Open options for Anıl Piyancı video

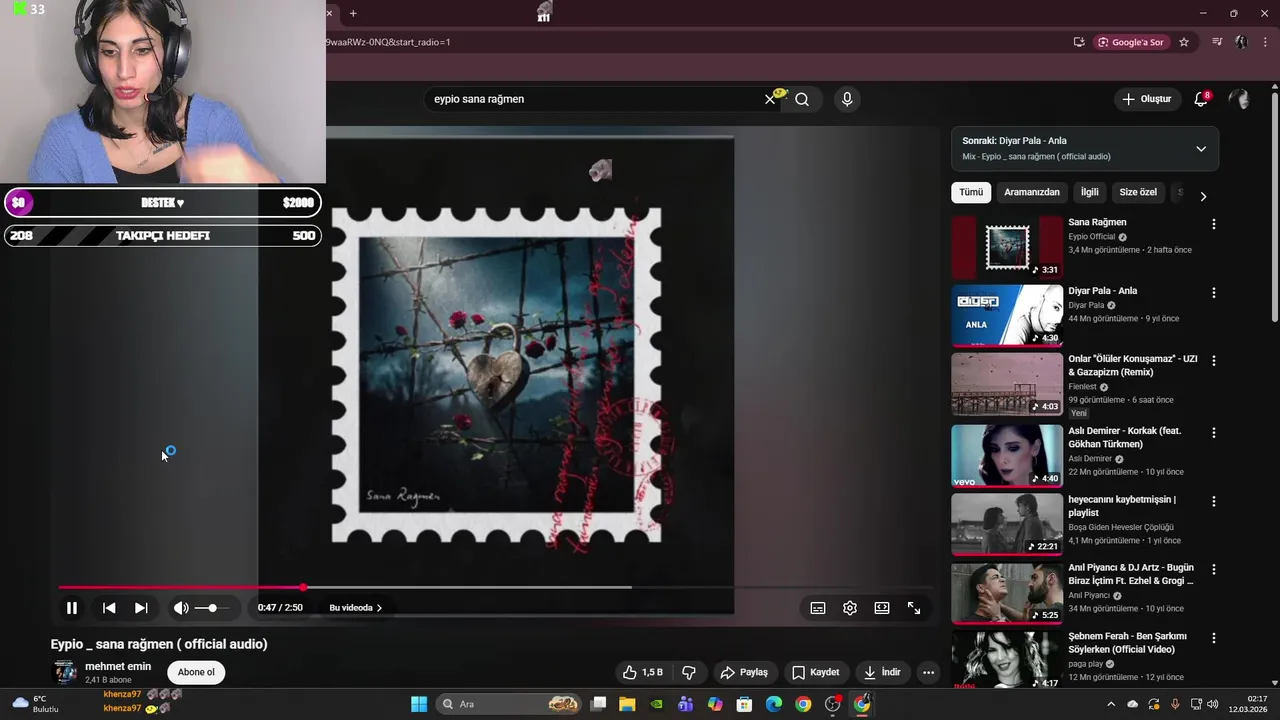tap(1214, 569)
